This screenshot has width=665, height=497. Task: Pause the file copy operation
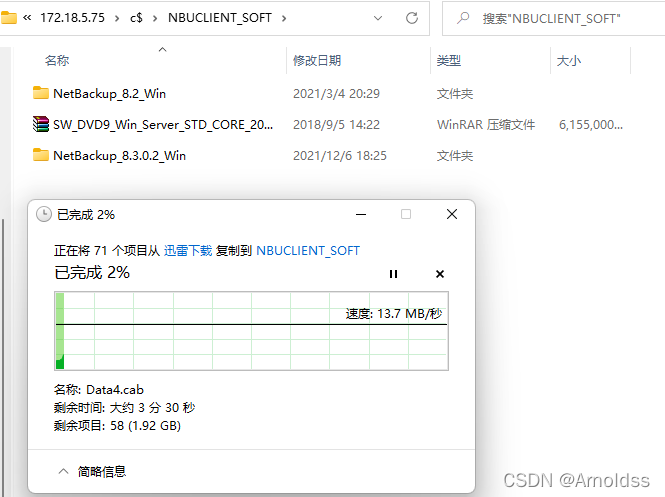[393, 274]
